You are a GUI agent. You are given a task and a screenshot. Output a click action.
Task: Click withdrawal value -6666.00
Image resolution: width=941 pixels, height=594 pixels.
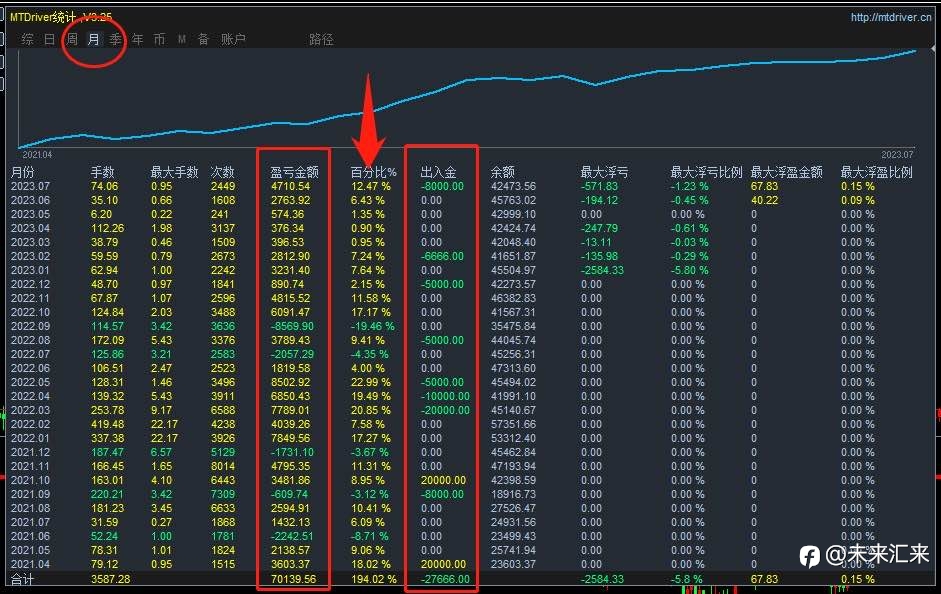coord(442,256)
